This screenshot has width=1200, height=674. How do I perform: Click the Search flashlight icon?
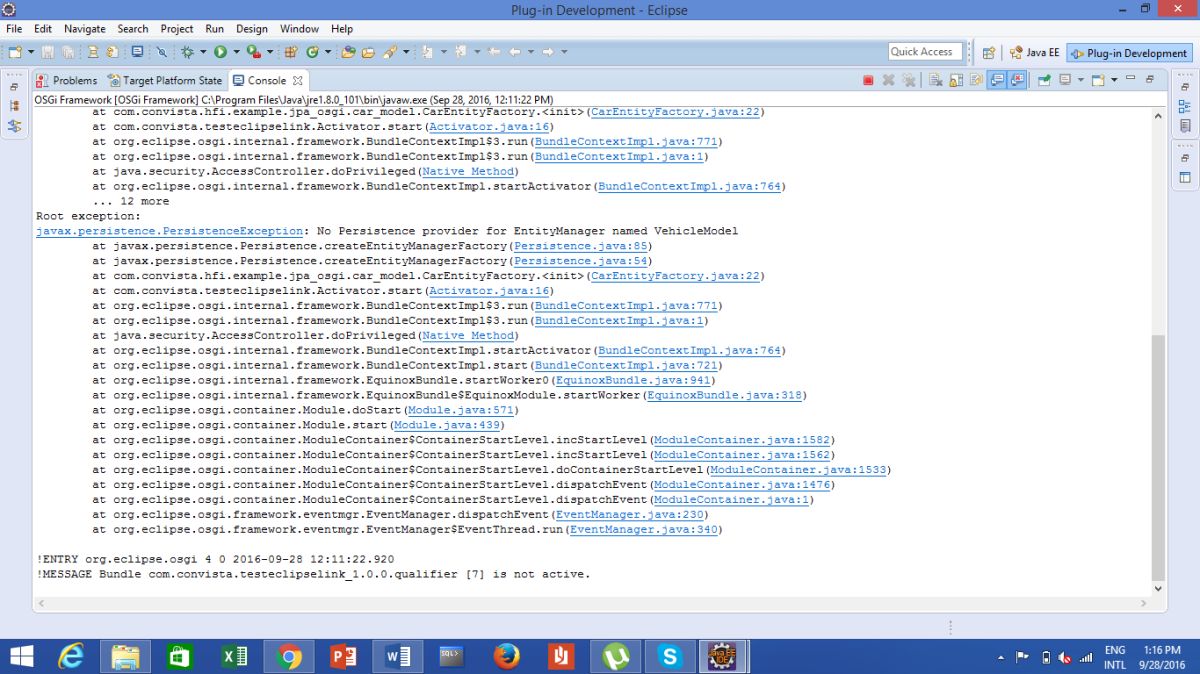(x=389, y=51)
